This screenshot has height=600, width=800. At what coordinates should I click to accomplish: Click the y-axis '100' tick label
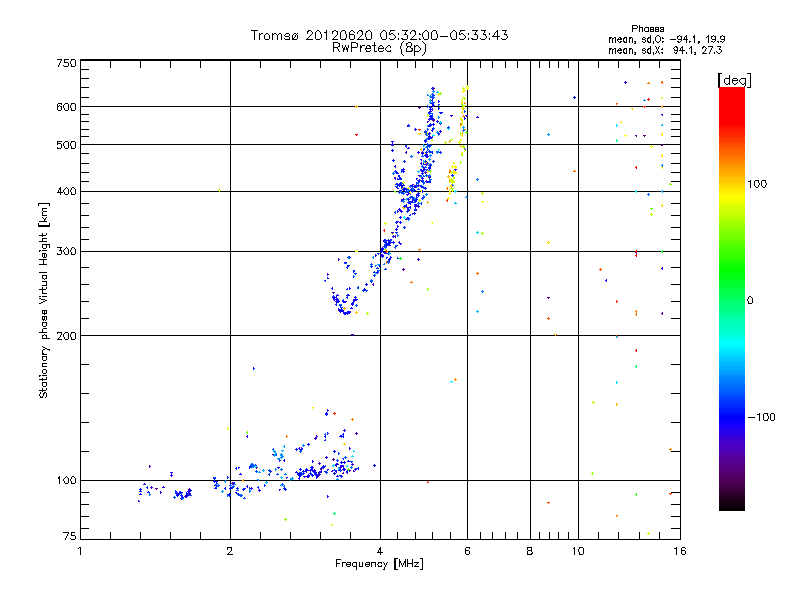[x=66, y=481]
